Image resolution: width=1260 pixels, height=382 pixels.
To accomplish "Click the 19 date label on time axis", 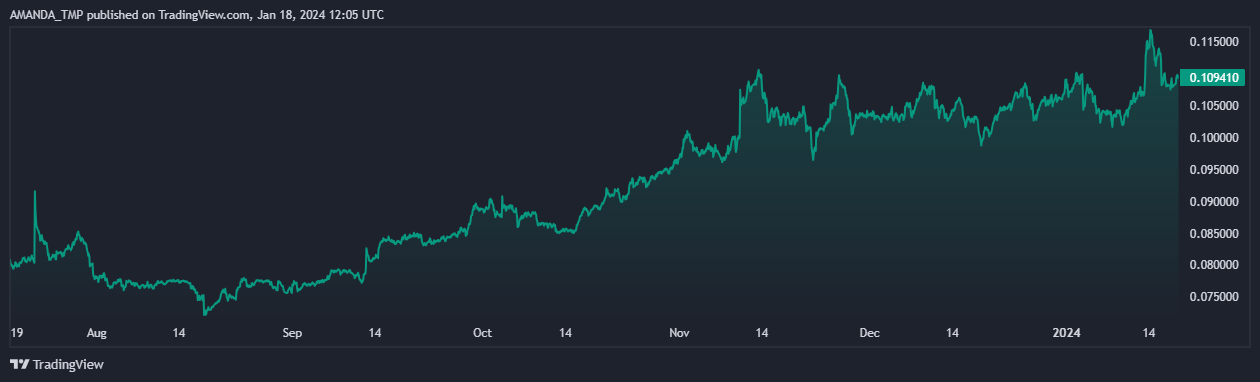I will coord(16,332).
